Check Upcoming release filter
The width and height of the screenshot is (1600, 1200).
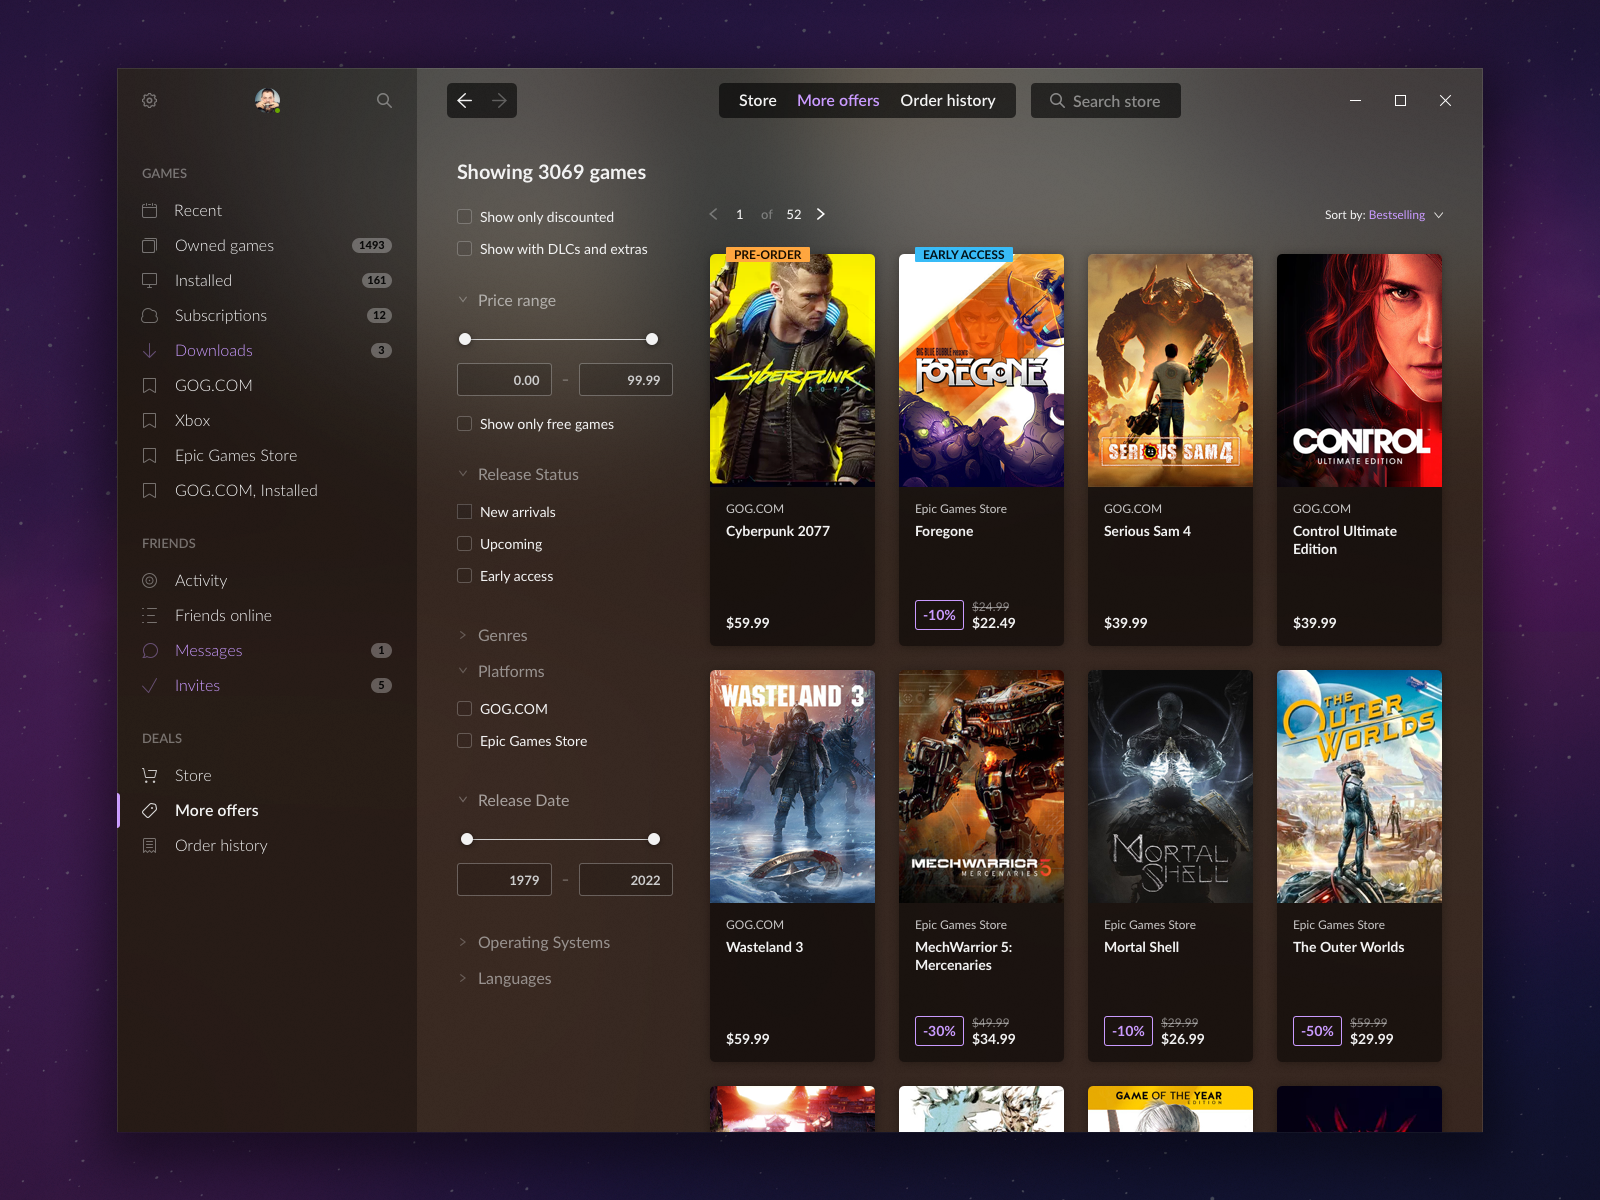click(x=464, y=544)
